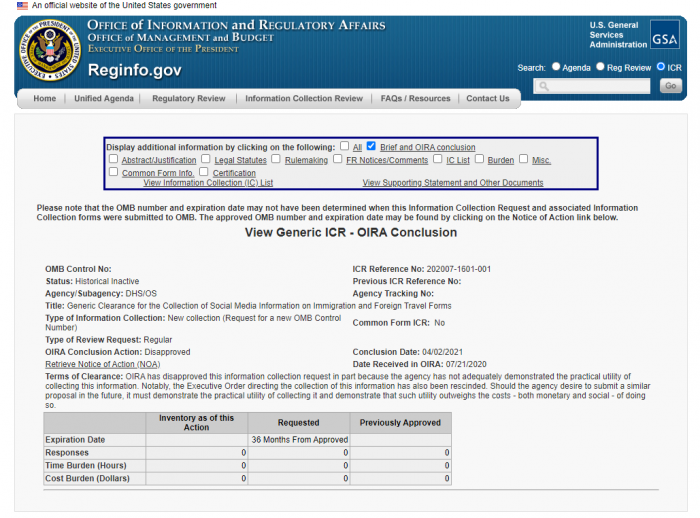
Task: Click View Information Collection (IC) List link
Action: pos(208,183)
